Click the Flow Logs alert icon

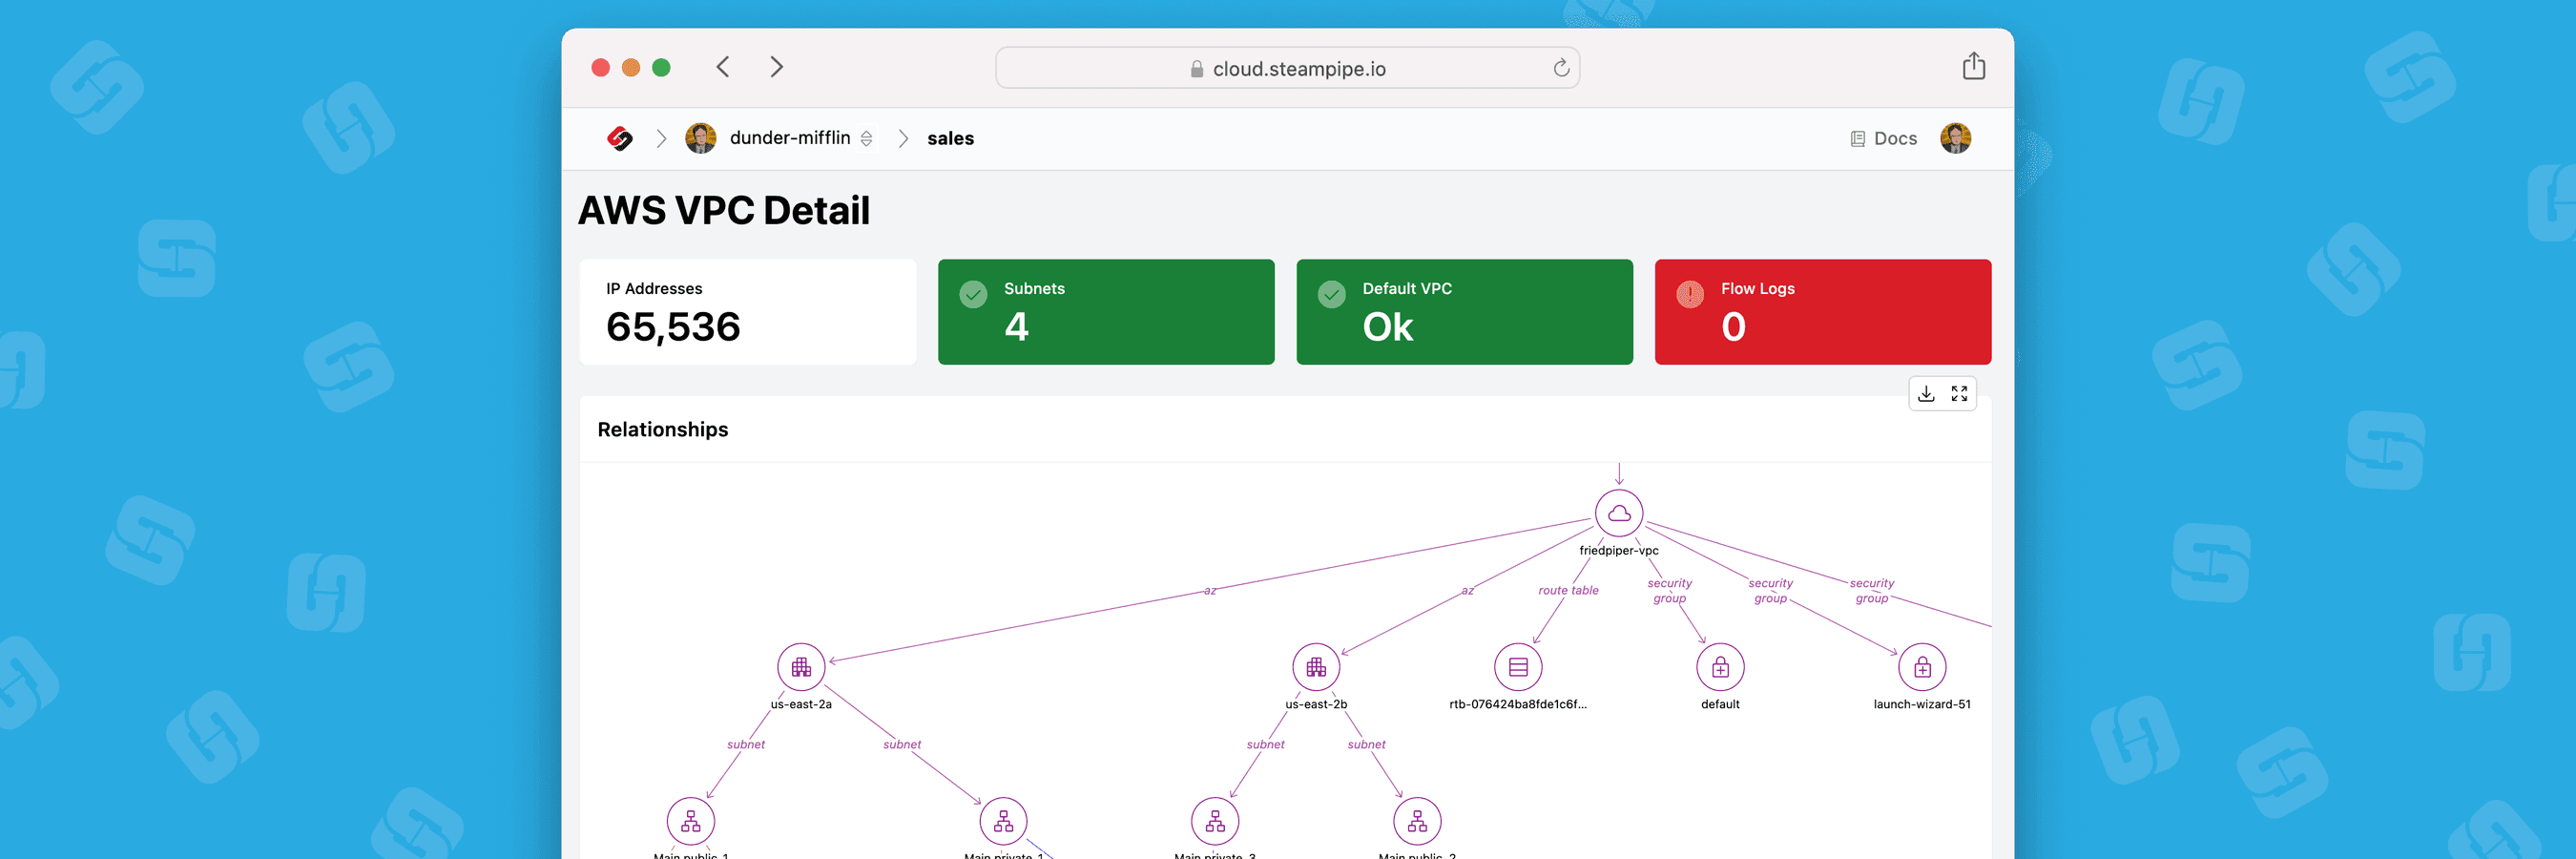click(x=1689, y=294)
